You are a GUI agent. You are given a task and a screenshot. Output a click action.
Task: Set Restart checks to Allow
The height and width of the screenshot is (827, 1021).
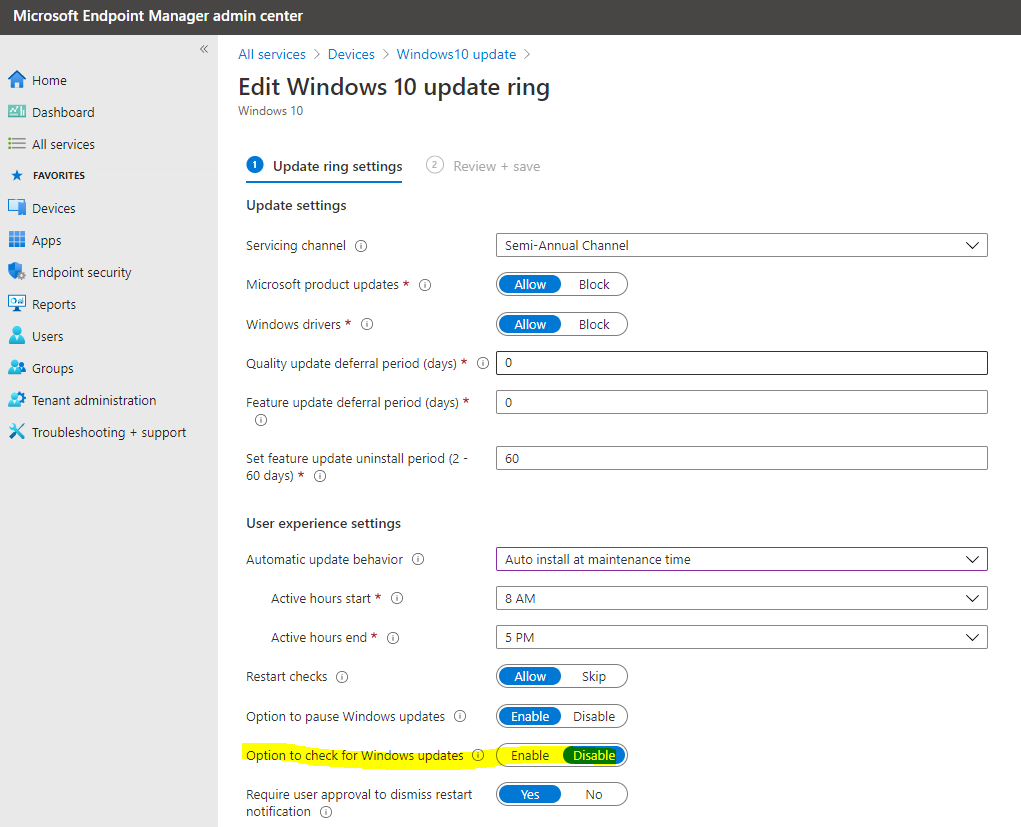point(530,677)
